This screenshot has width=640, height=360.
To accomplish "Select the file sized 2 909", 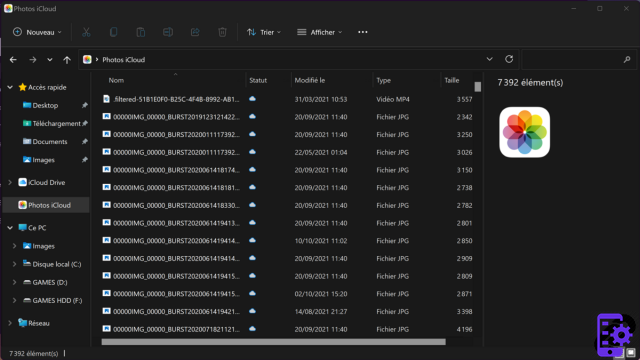I will click(x=287, y=258).
